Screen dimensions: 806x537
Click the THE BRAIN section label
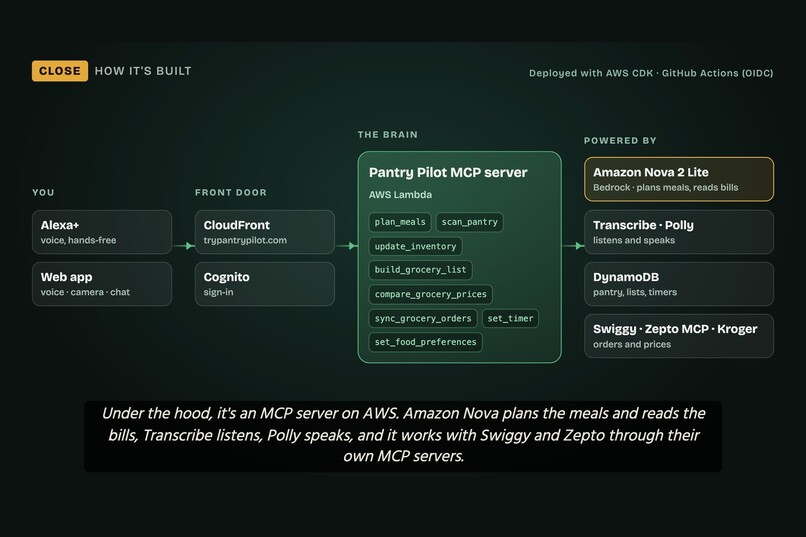[388, 135]
